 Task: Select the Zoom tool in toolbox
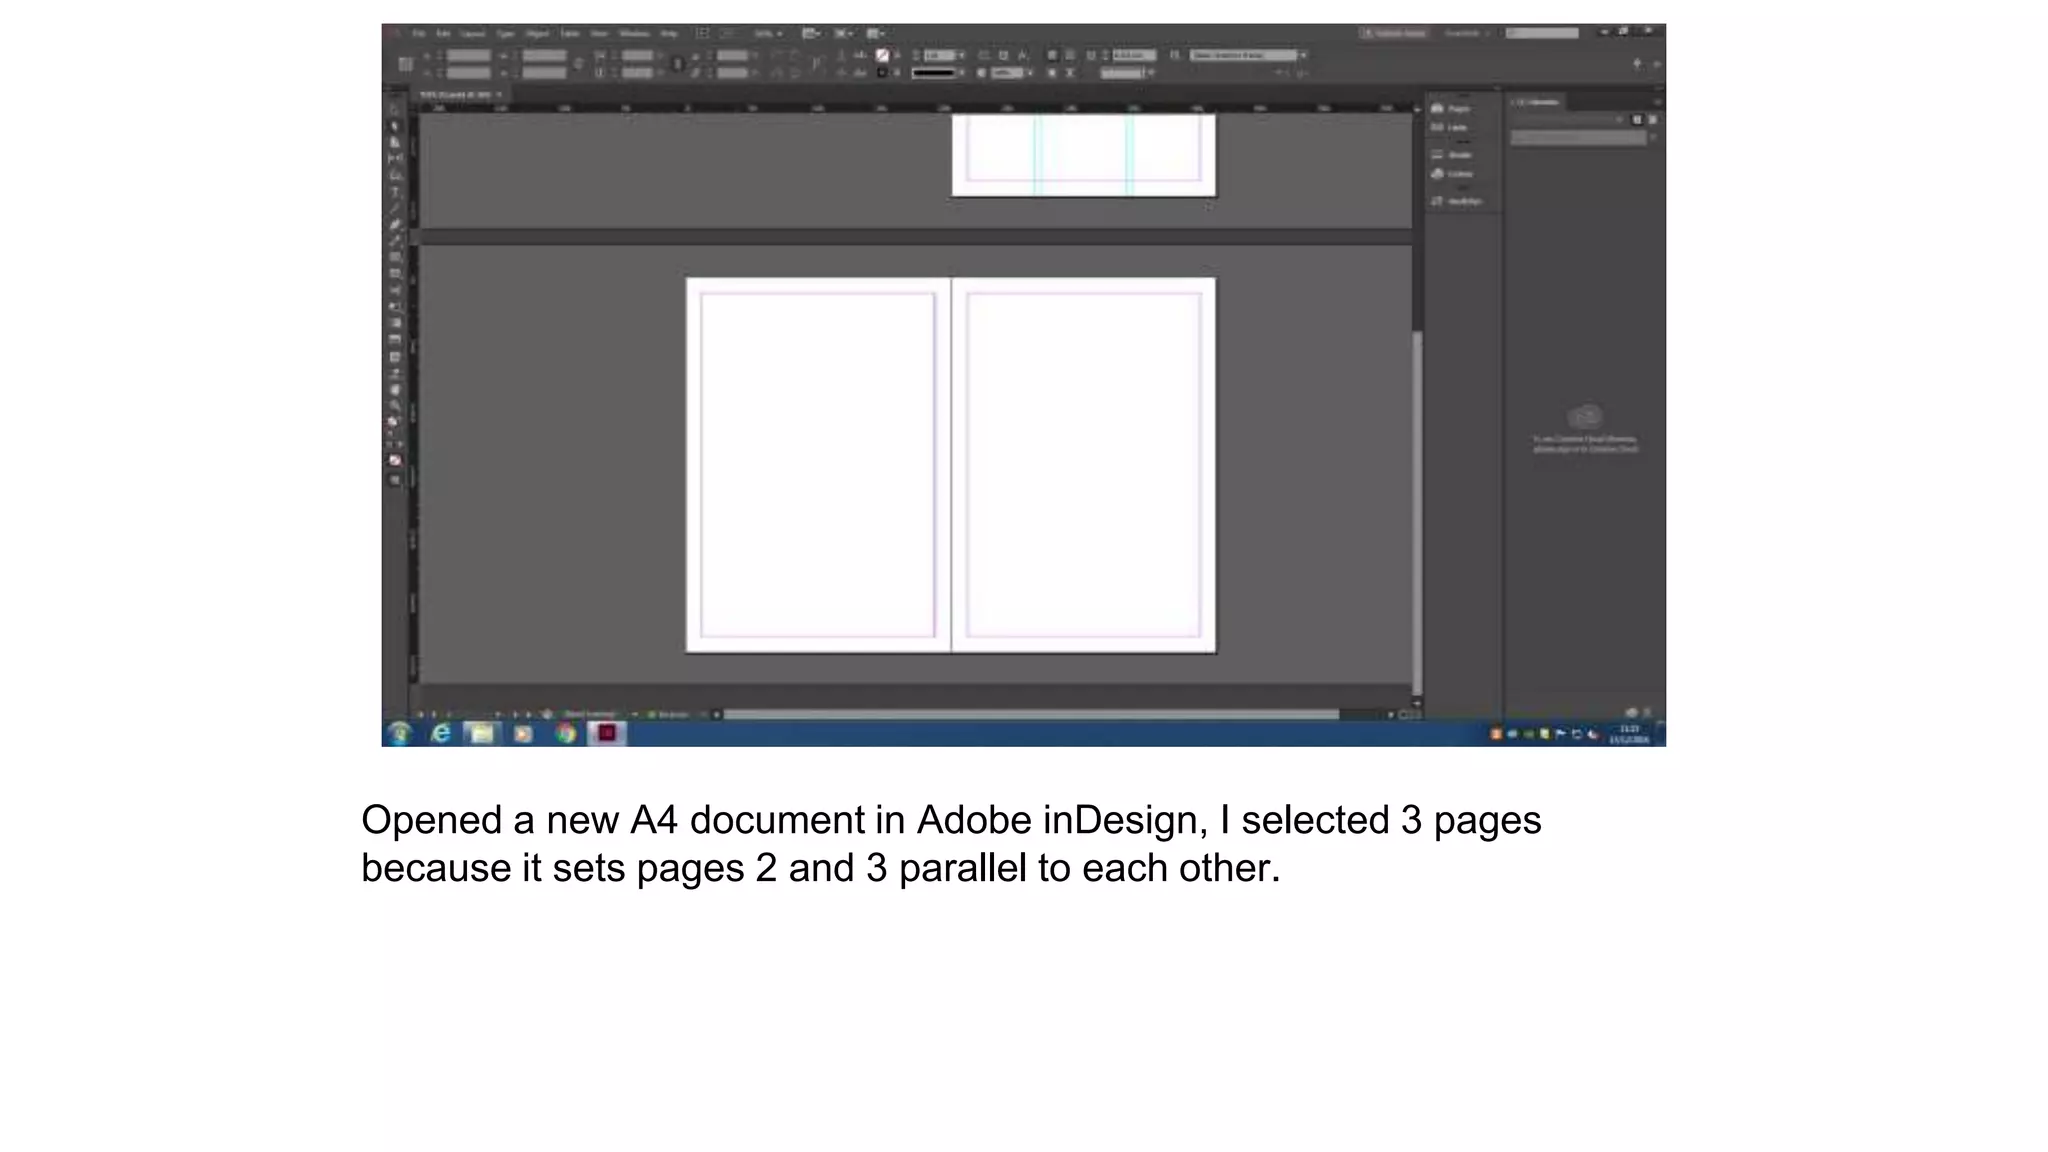click(395, 406)
